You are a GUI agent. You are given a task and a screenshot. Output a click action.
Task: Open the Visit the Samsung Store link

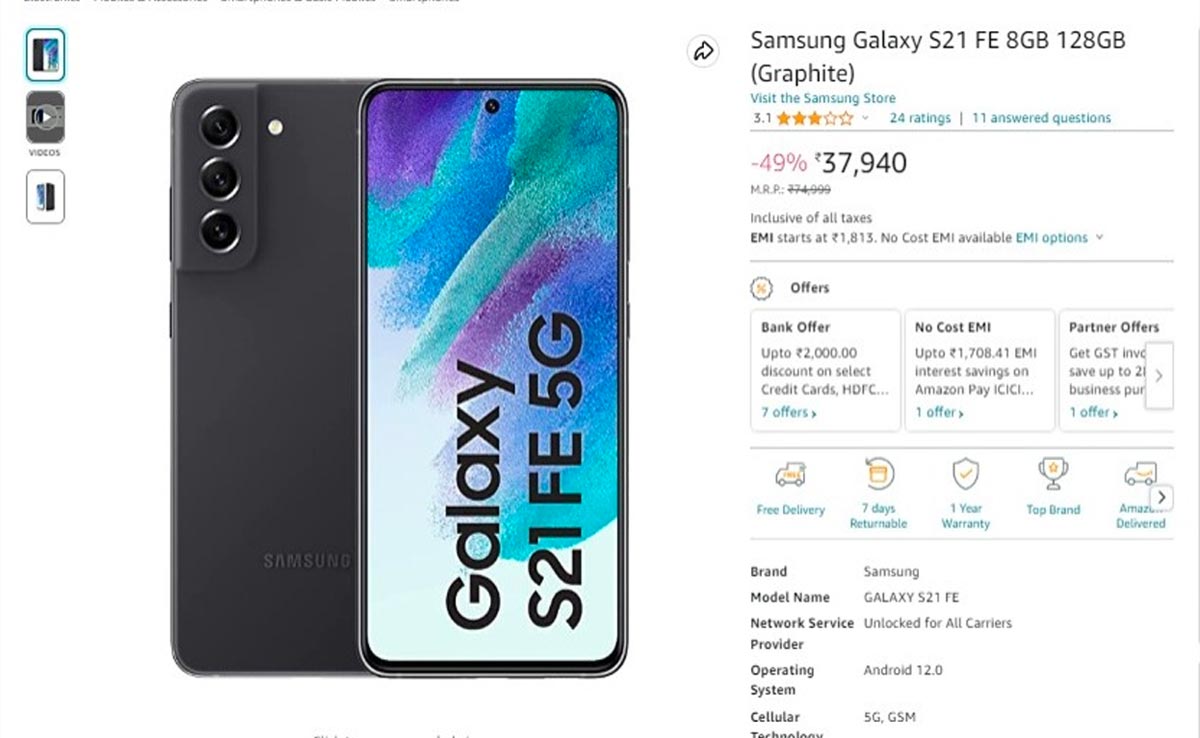point(823,98)
